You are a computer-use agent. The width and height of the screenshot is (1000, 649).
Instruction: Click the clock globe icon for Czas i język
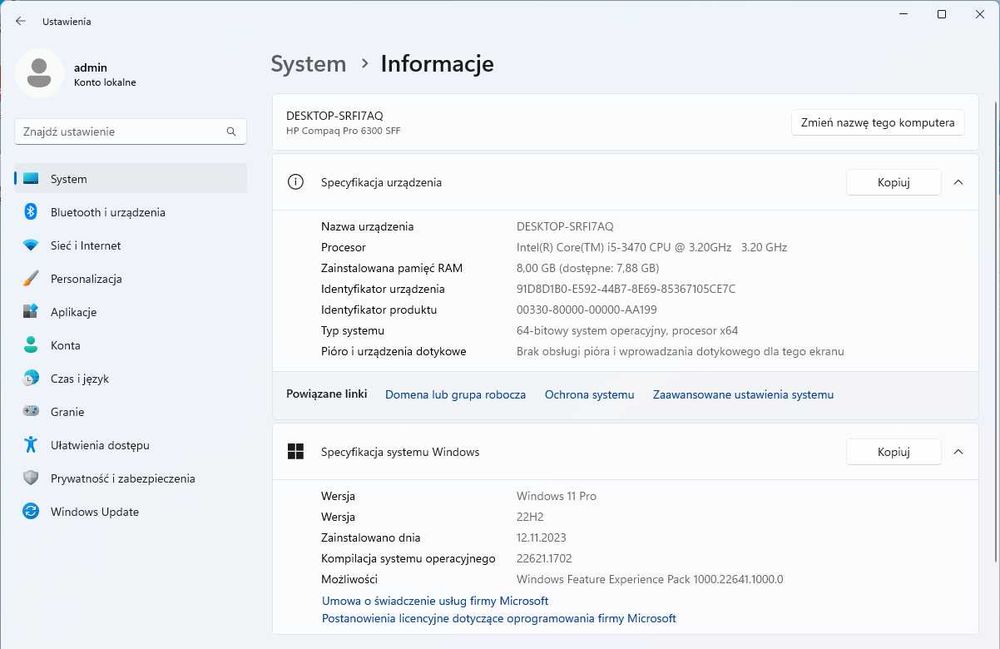(x=31, y=378)
